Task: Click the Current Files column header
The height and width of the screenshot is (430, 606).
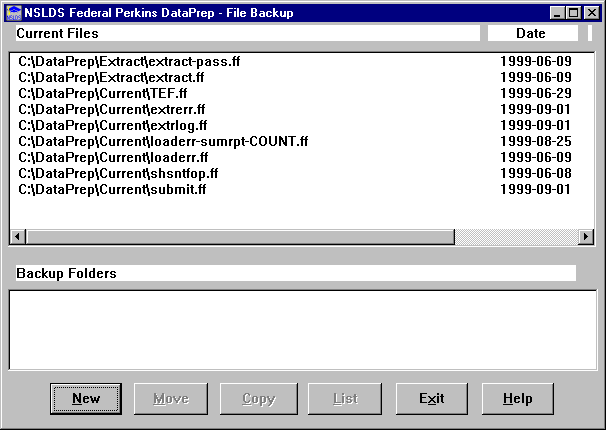Action: (x=248, y=33)
